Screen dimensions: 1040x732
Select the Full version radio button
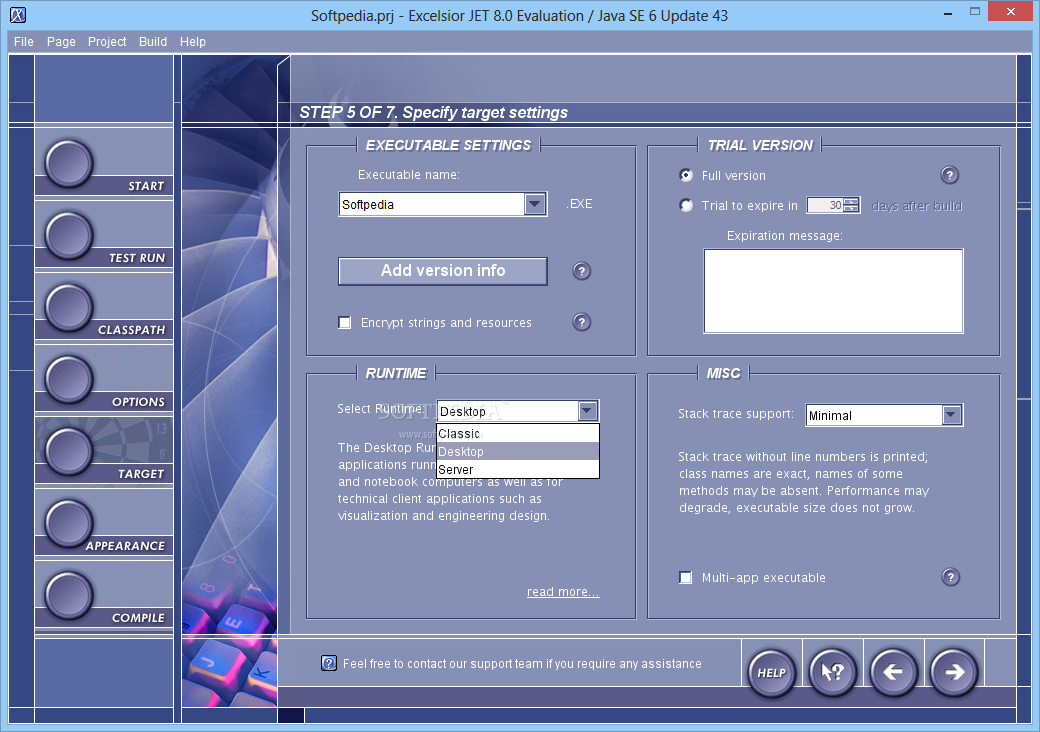point(686,175)
